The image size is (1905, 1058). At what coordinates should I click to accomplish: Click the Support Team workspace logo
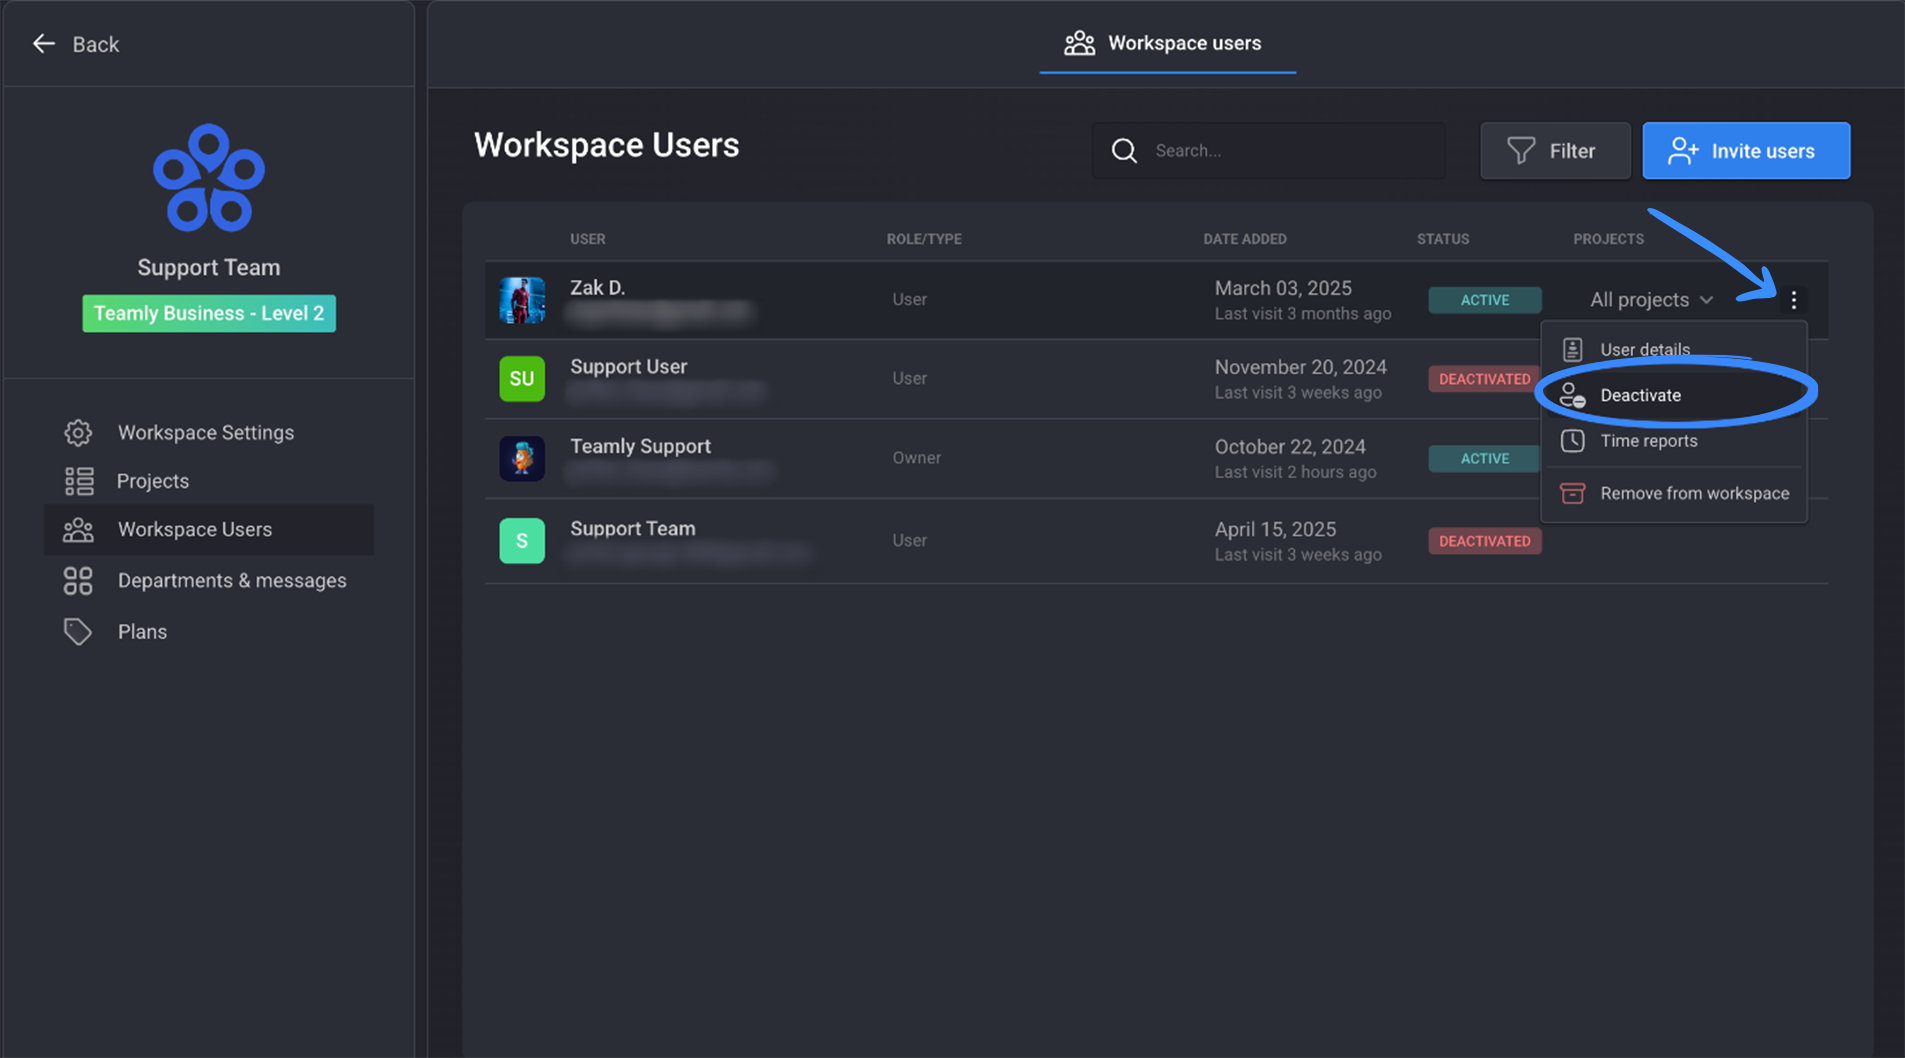(208, 178)
